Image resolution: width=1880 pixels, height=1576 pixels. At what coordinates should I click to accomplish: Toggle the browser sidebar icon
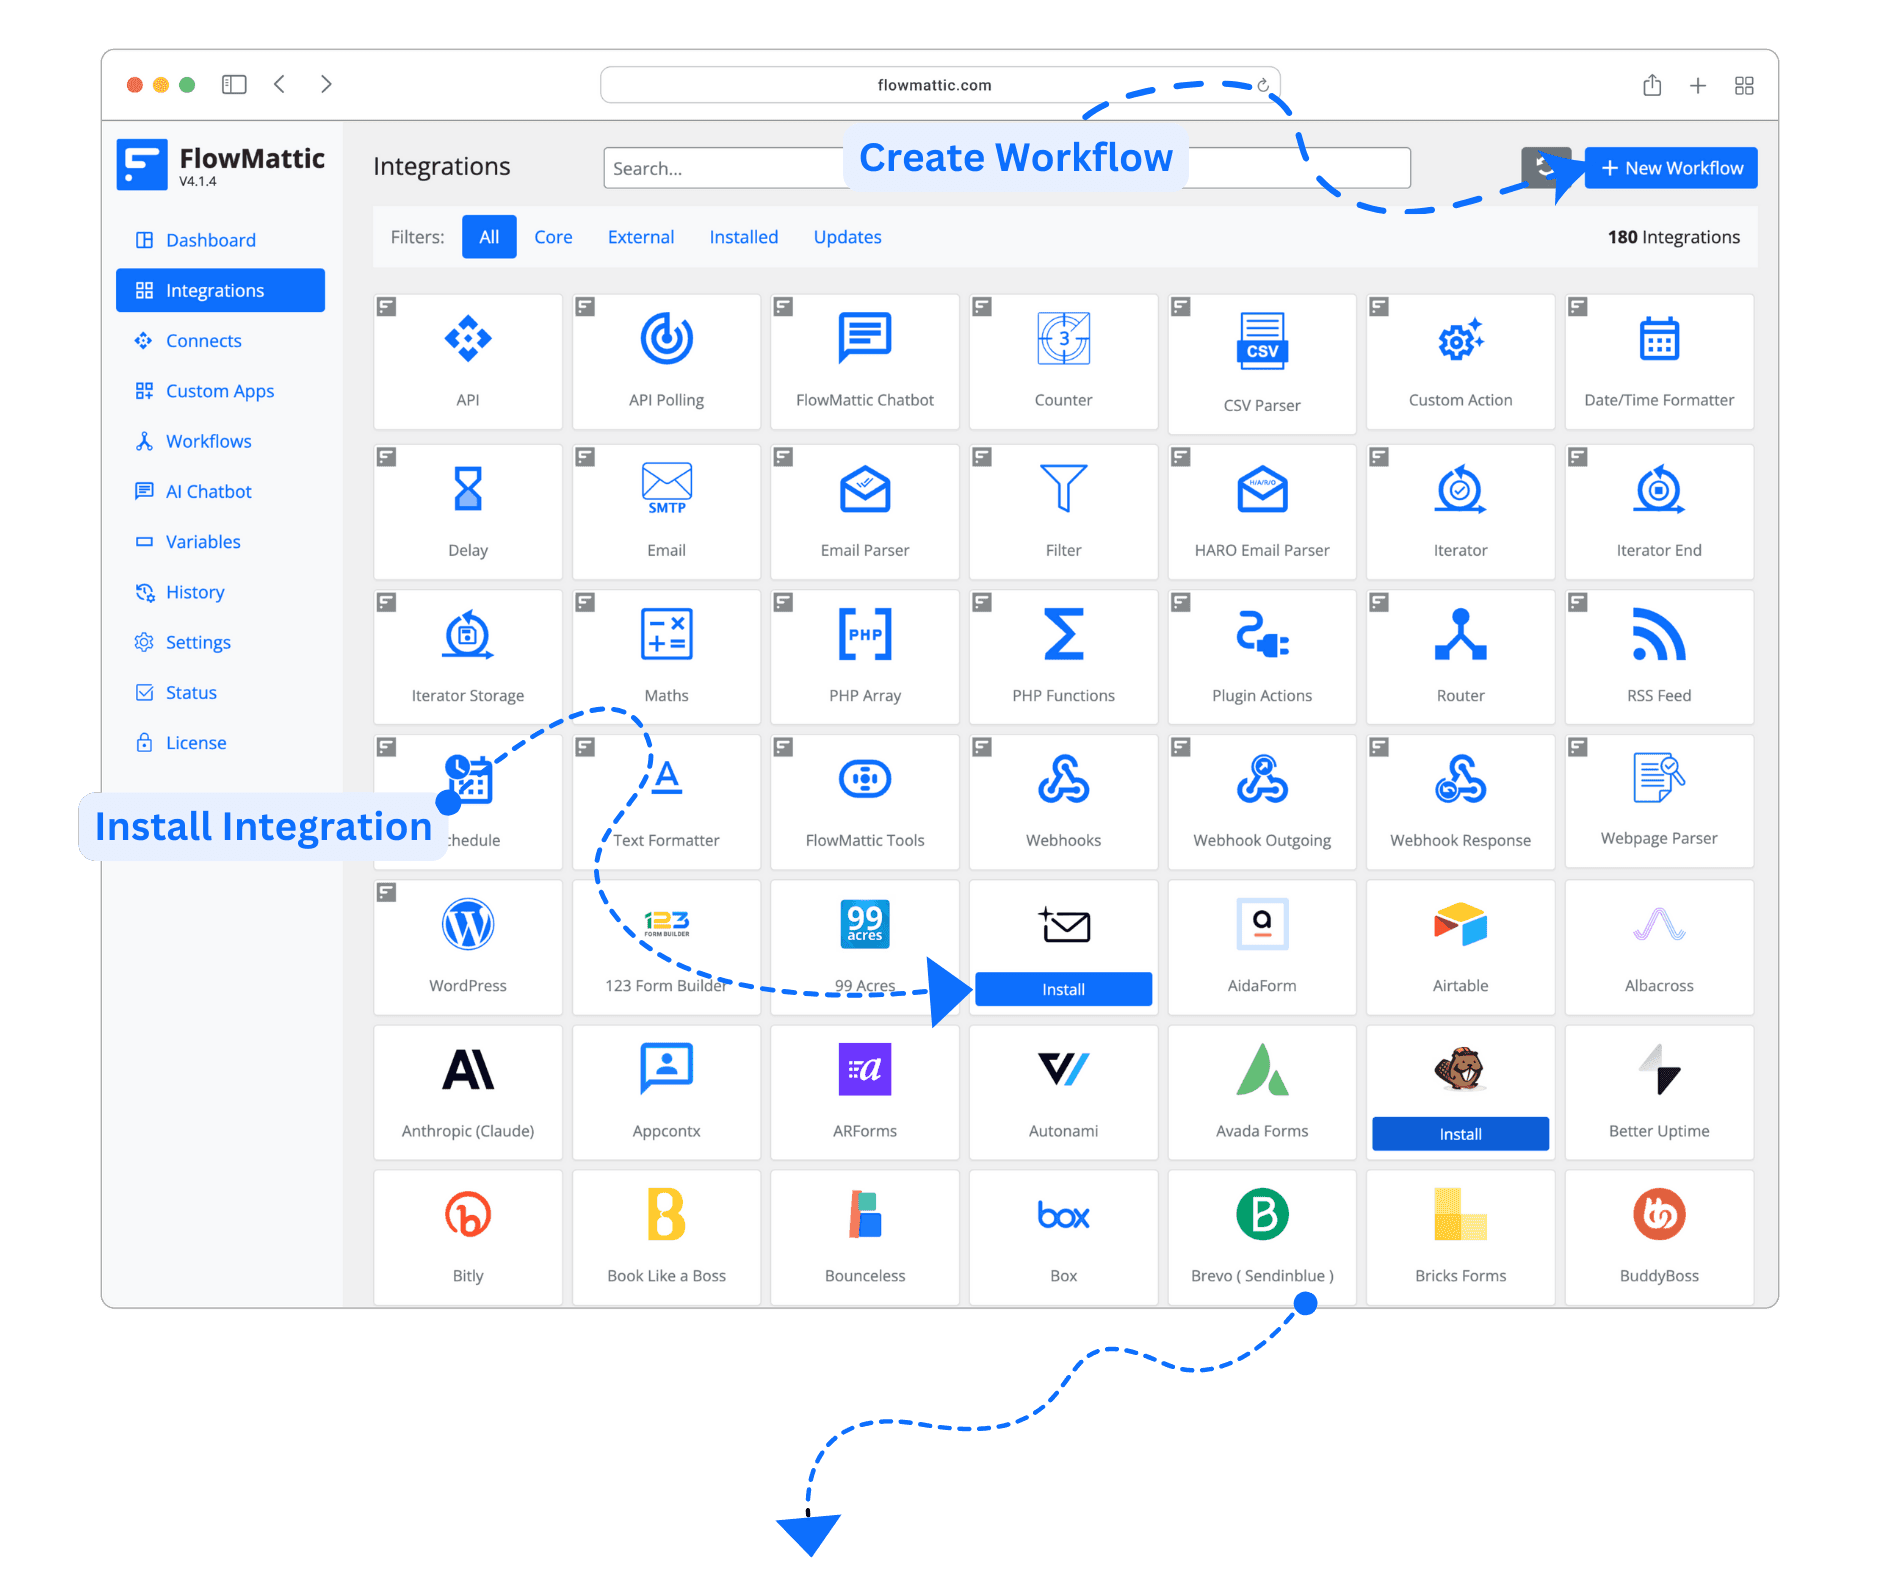tap(234, 84)
